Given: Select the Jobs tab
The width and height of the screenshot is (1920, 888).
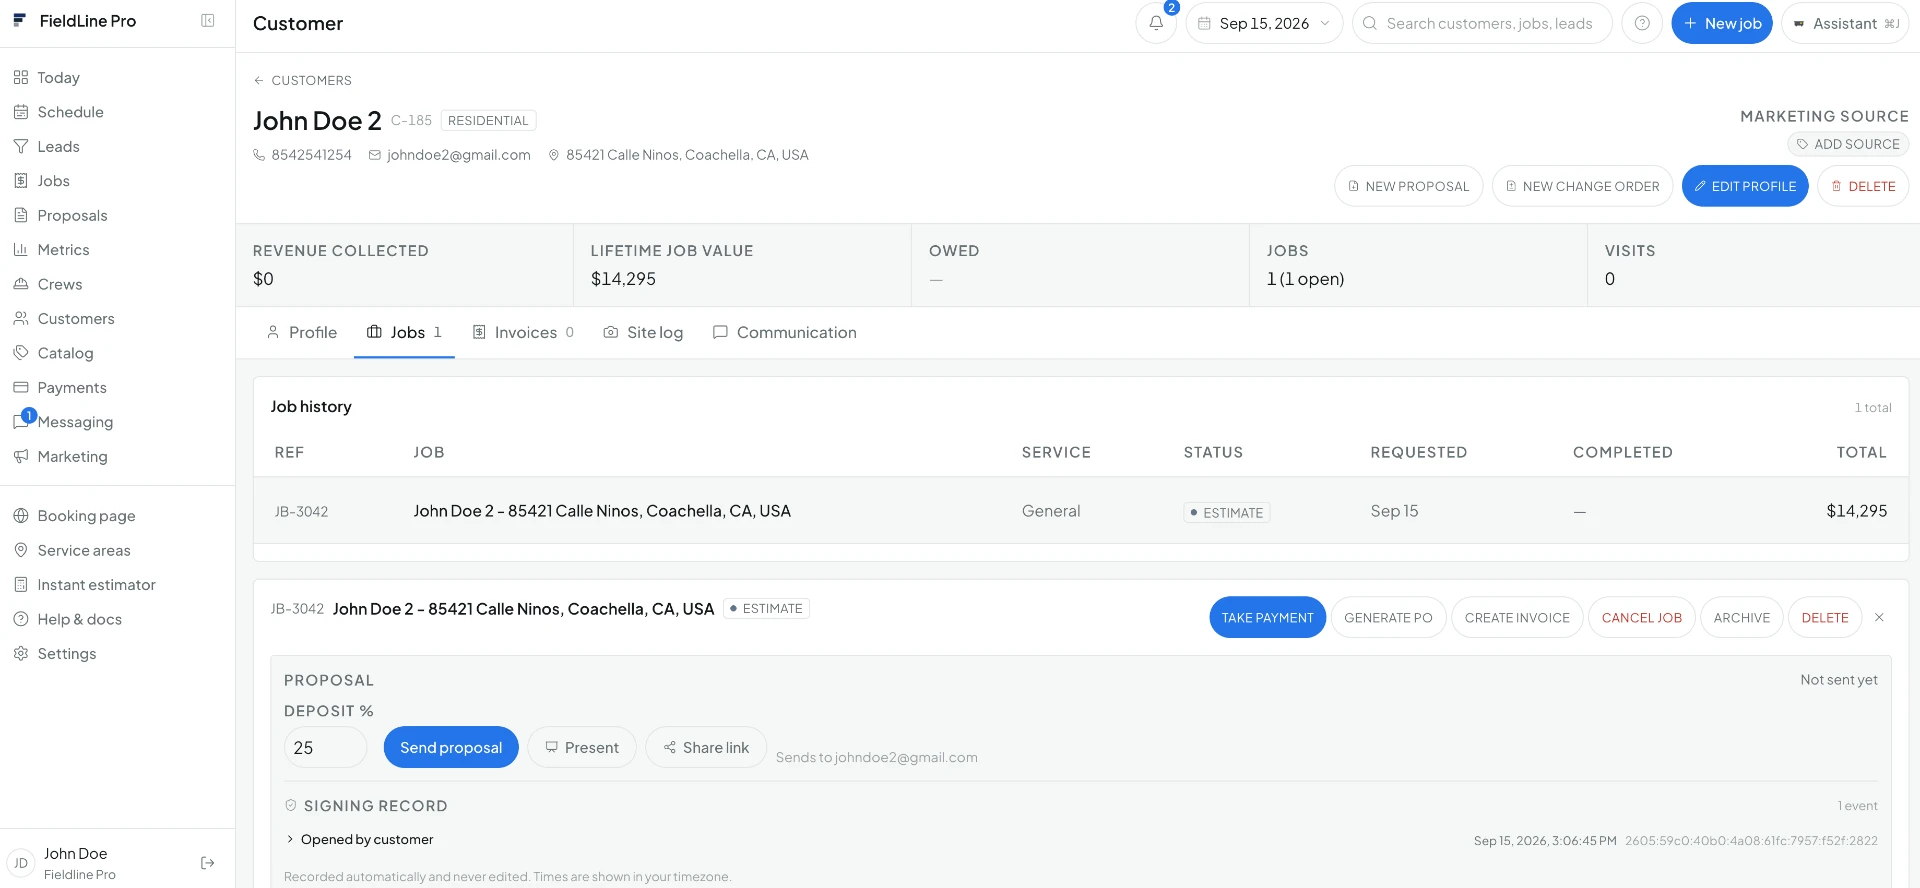Looking at the screenshot, I should [x=404, y=333].
